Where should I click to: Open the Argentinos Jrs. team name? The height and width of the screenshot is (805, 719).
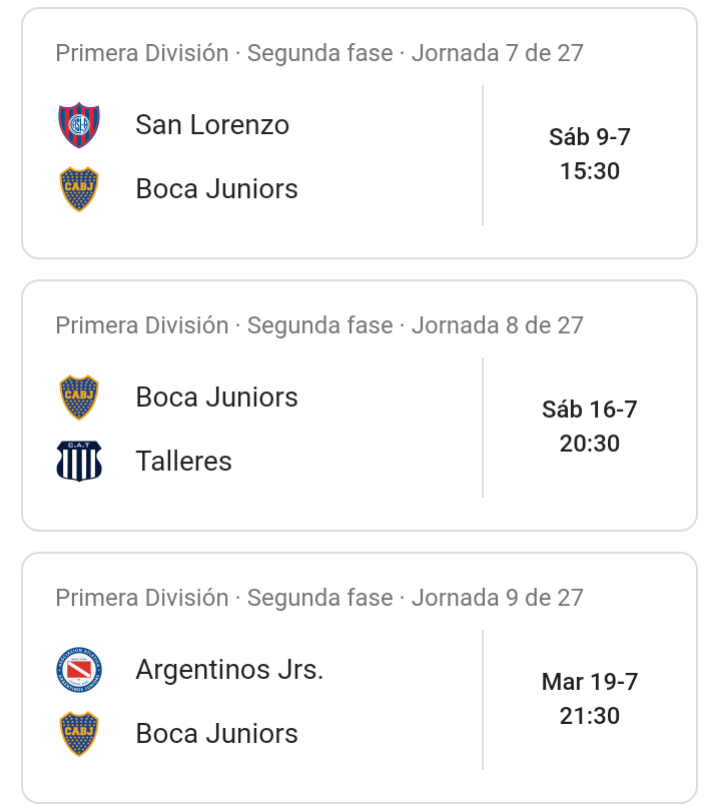[230, 669]
